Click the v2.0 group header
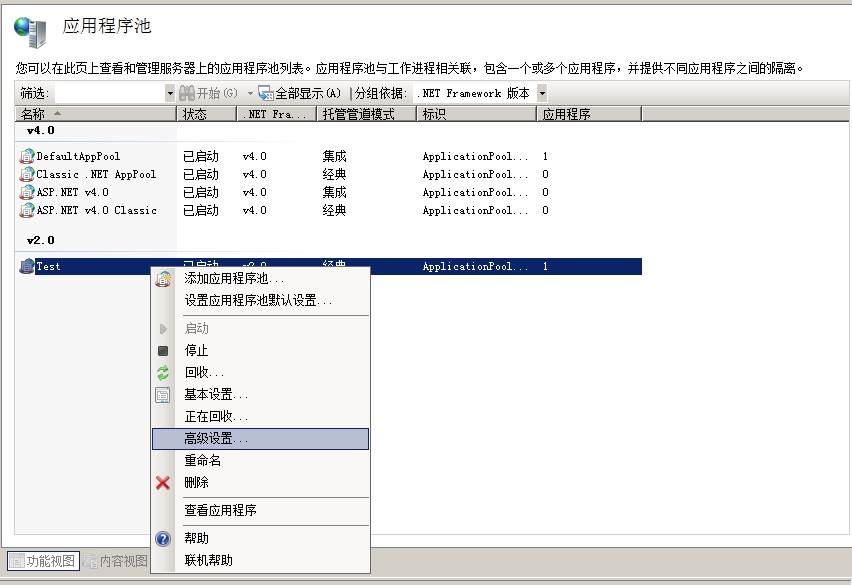The width and height of the screenshot is (852, 585). 41,240
